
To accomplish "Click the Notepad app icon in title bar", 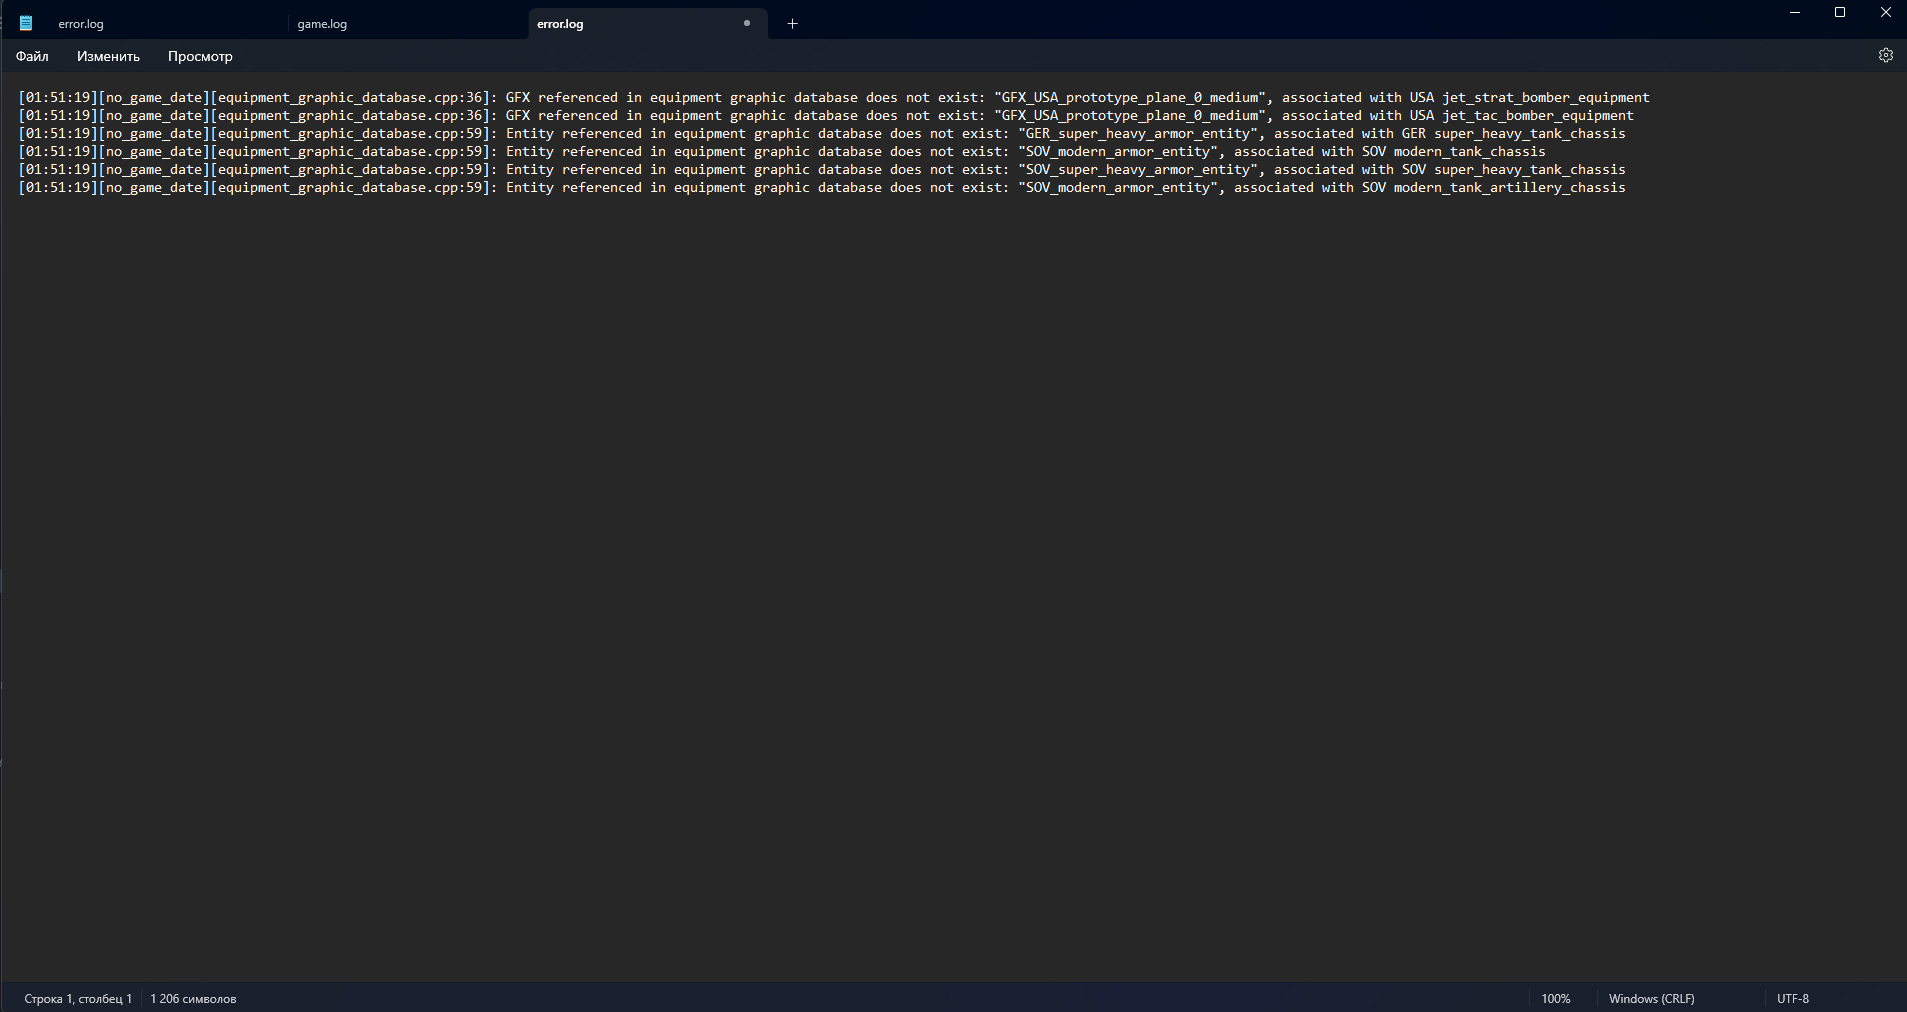I will click(26, 23).
